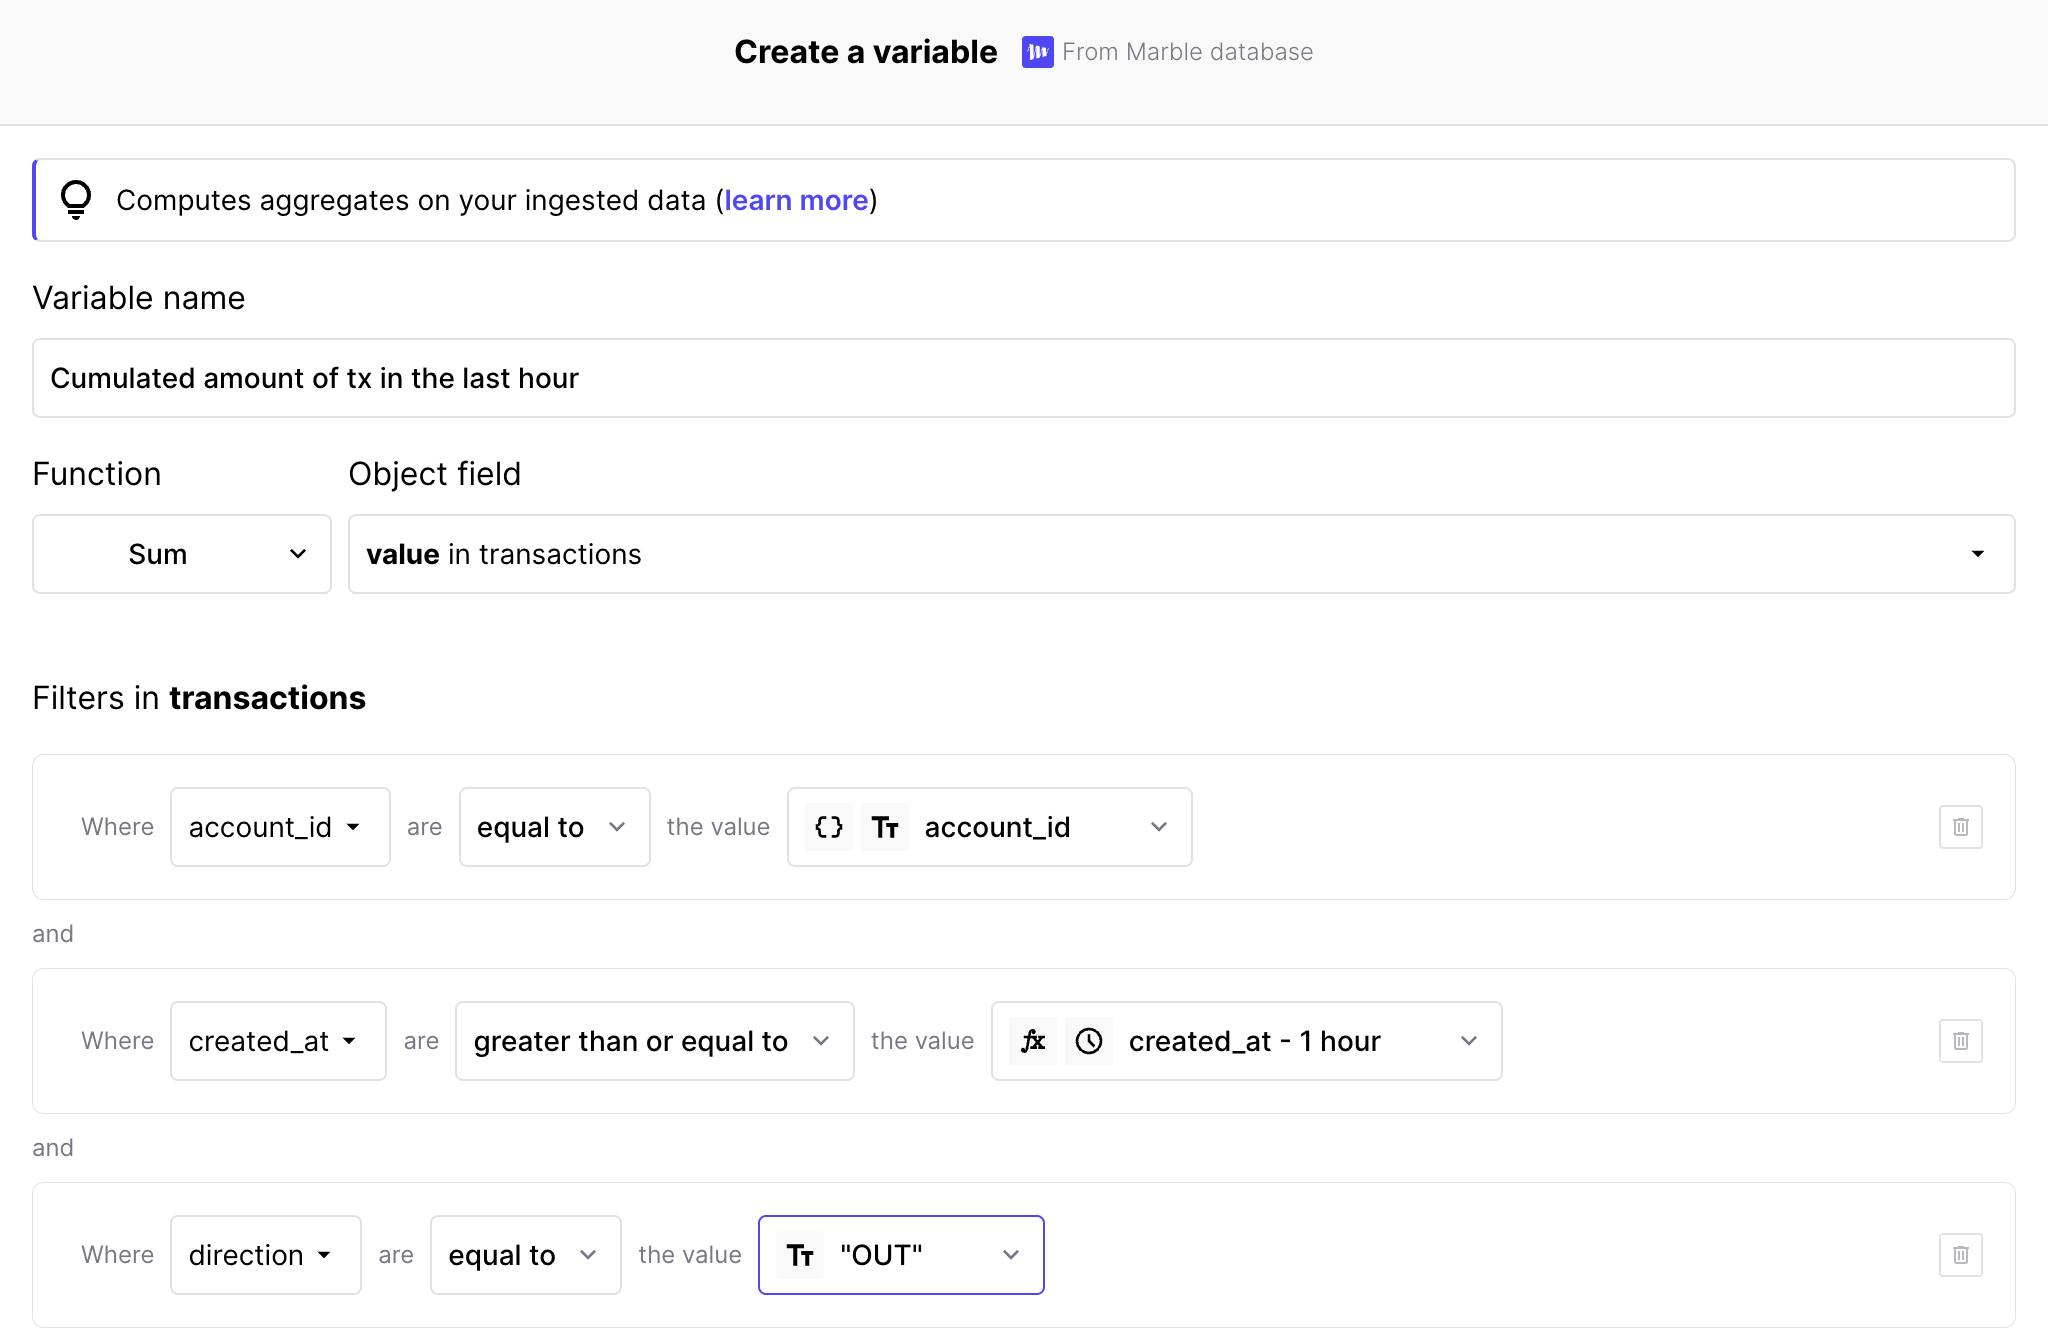
Task: Click the Variable name input field
Action: click(1023, 378)
